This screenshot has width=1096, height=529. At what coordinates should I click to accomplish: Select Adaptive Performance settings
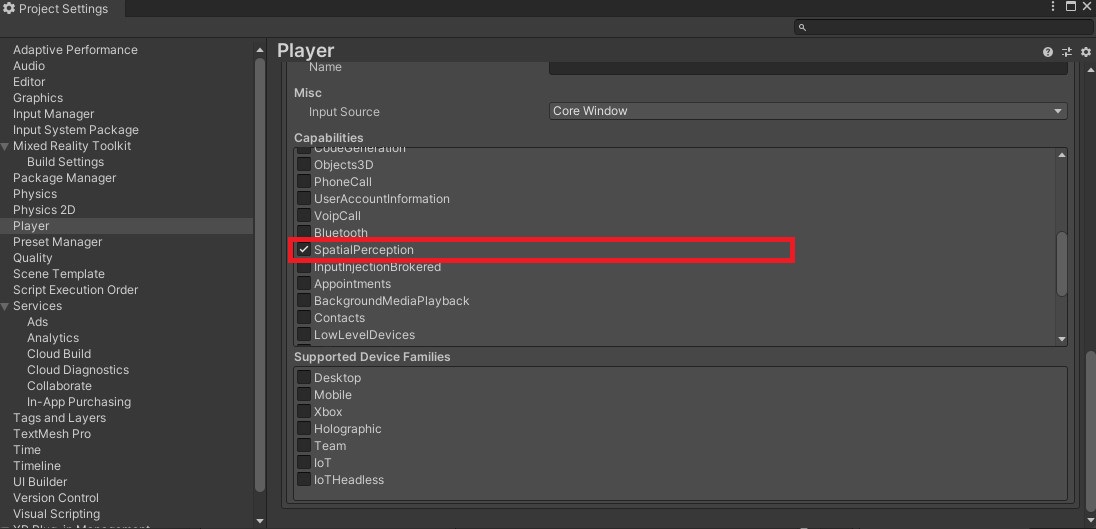point(75,50)
